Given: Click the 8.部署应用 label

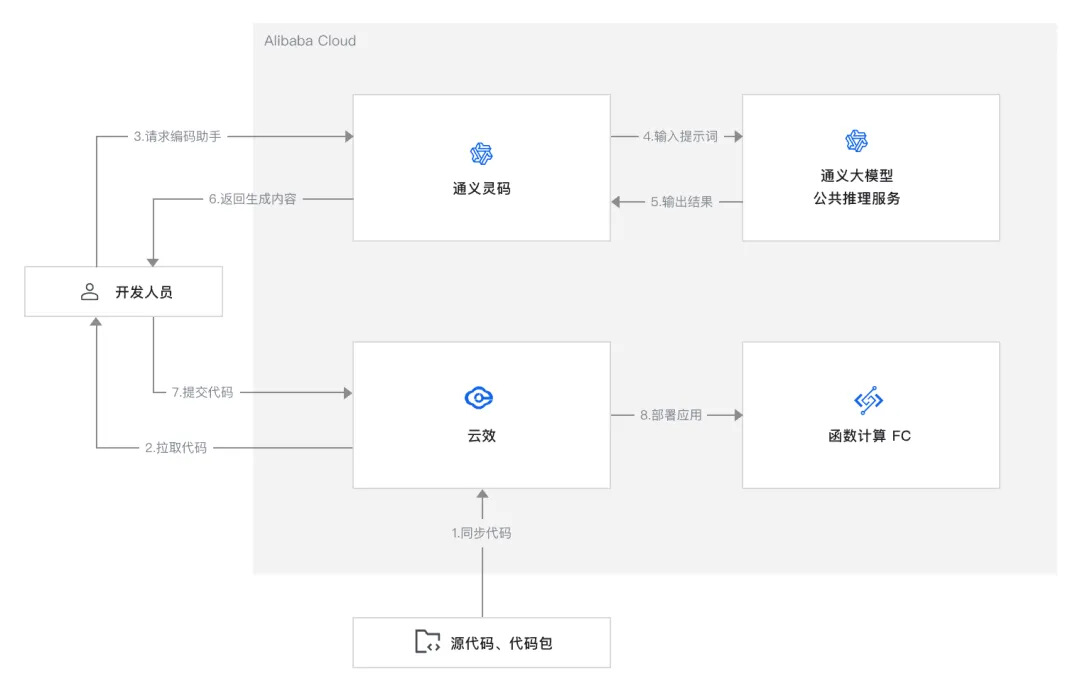Looking at the screenshot, I should pyautogui.click(x=670, y=414).
